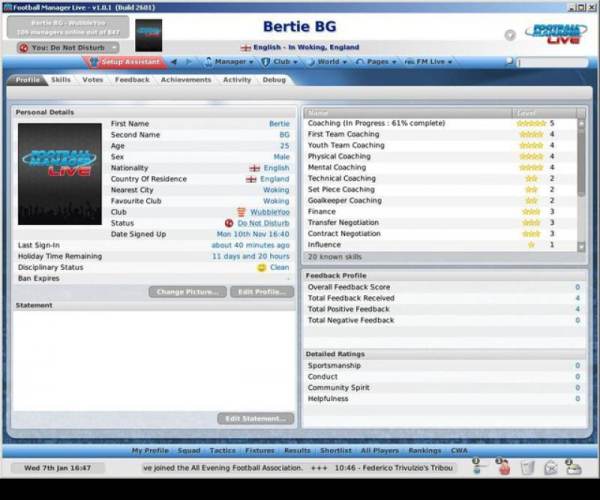Click the WubbleYoo club link
Image resolution: width=600 pixels, height=500 pixels.
point(270,212)
